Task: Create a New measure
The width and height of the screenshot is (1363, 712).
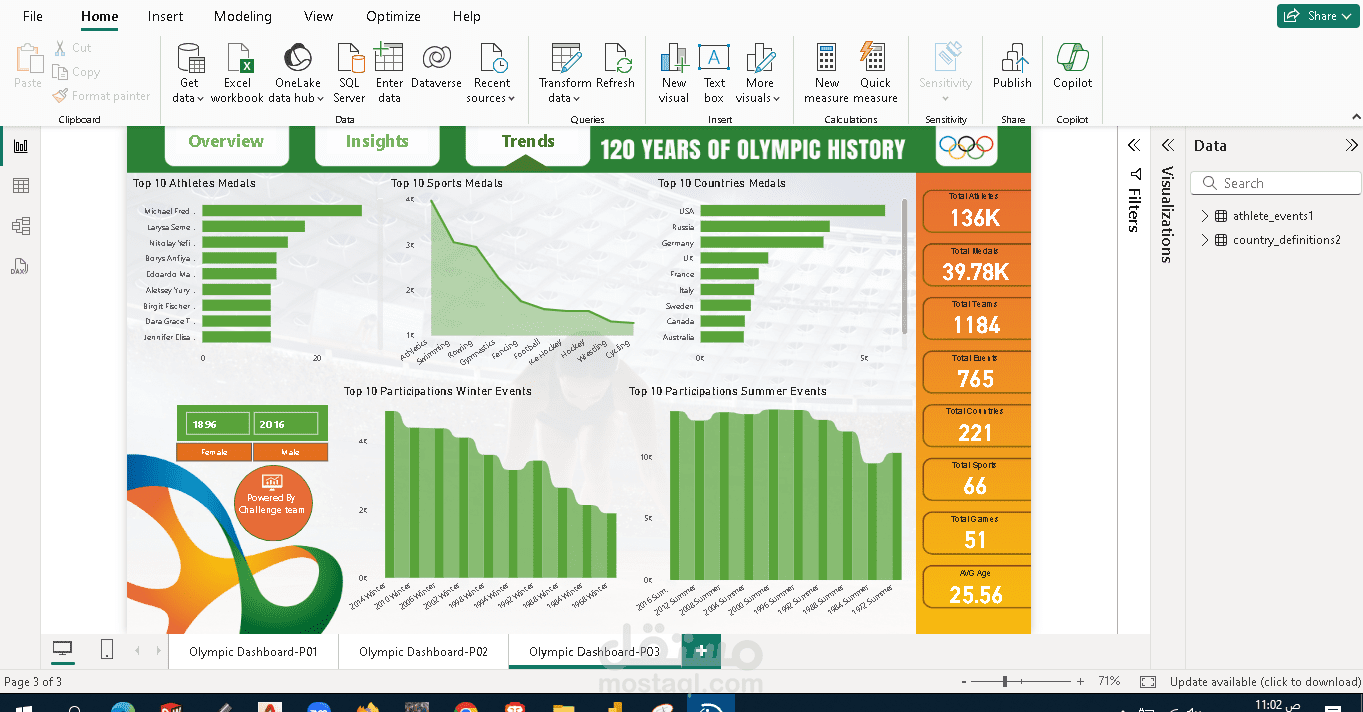Action: click(x=826, y=73)
